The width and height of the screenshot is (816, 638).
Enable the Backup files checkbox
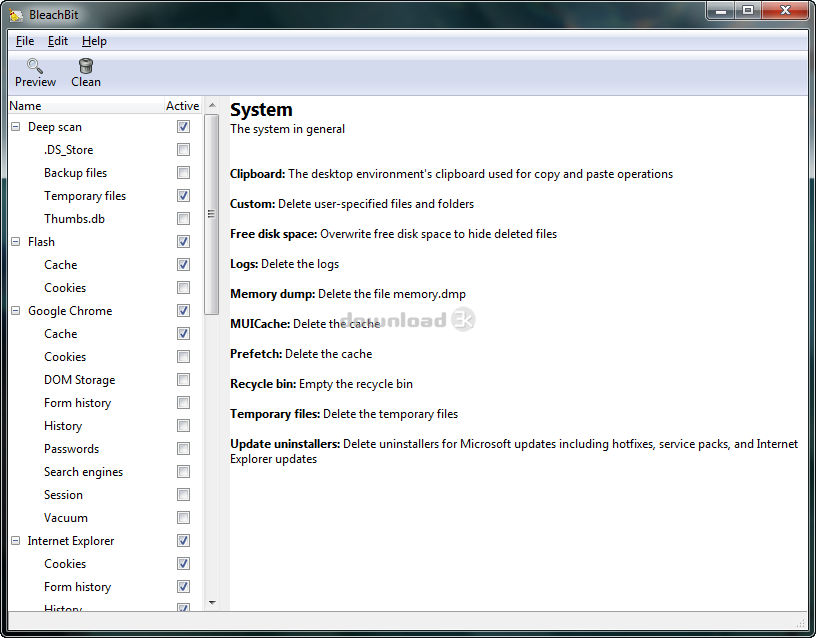coord(183,173)
